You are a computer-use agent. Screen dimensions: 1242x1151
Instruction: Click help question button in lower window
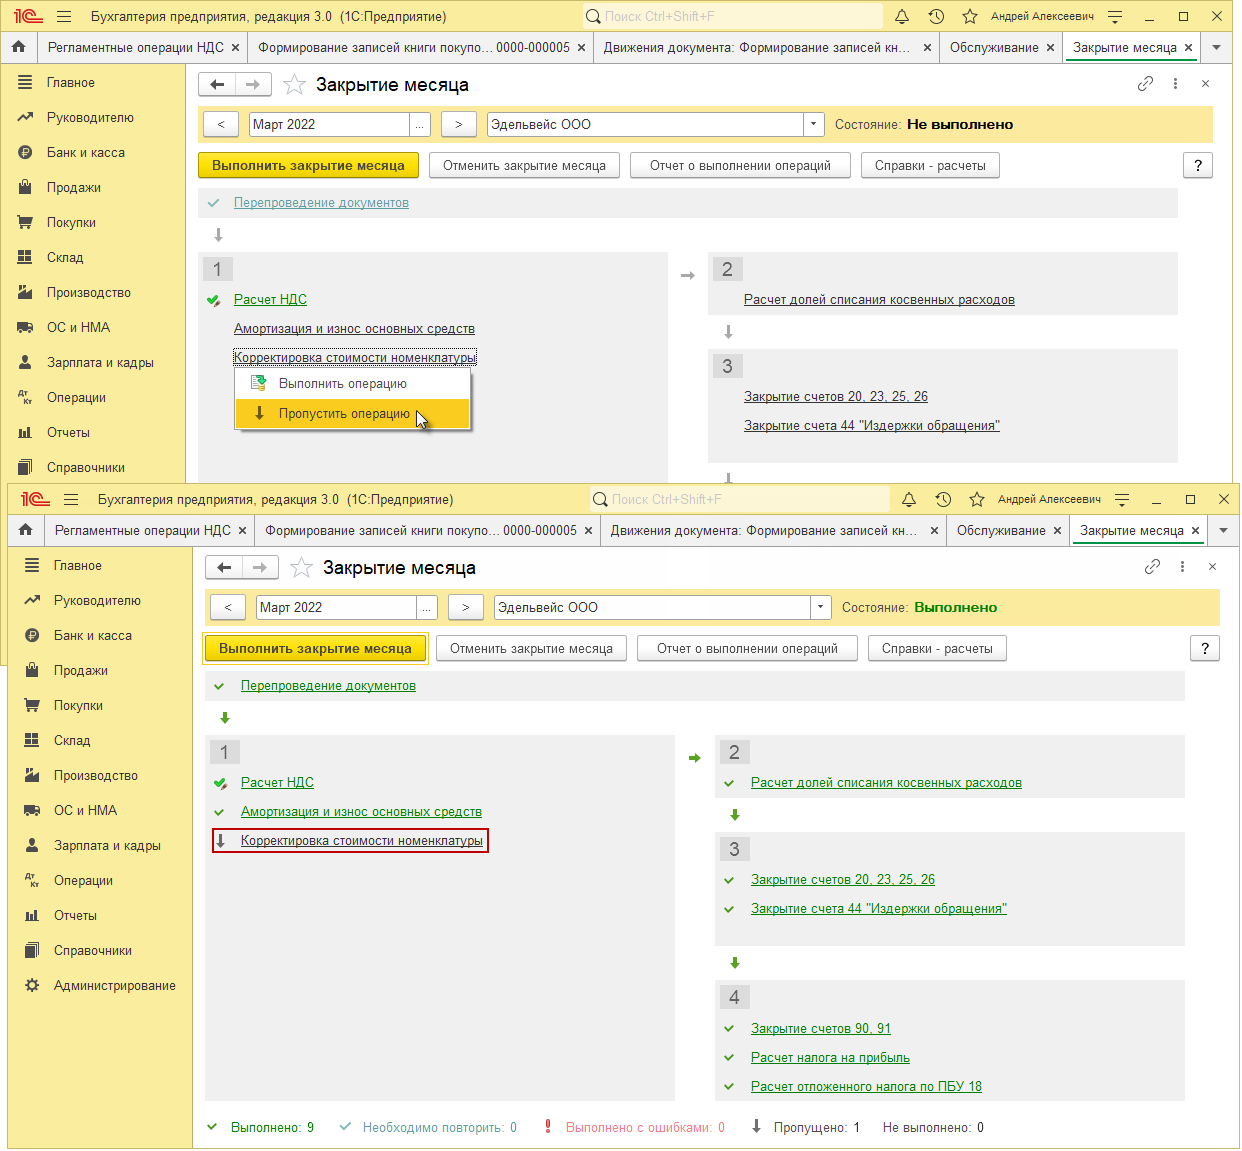point(1205,648)
